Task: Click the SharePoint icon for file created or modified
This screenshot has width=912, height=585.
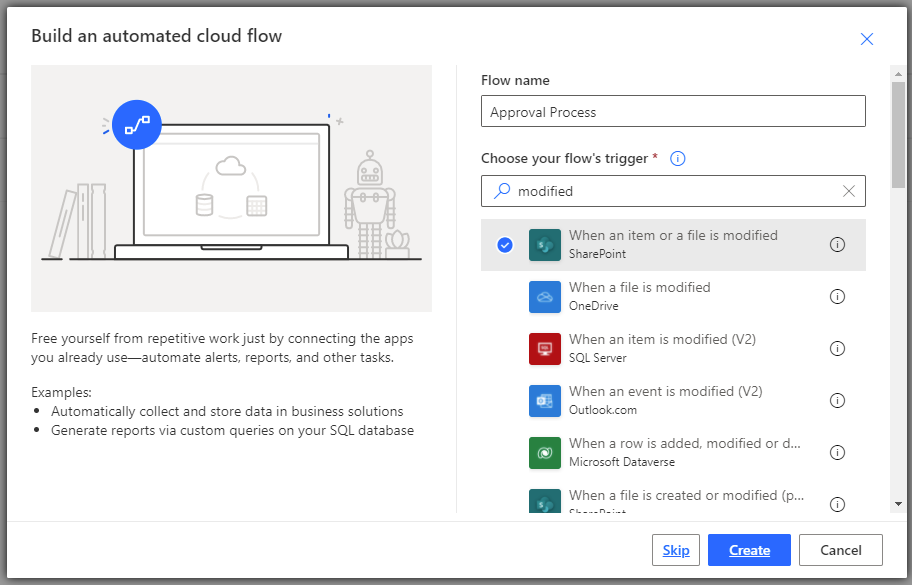Action: 544,501
